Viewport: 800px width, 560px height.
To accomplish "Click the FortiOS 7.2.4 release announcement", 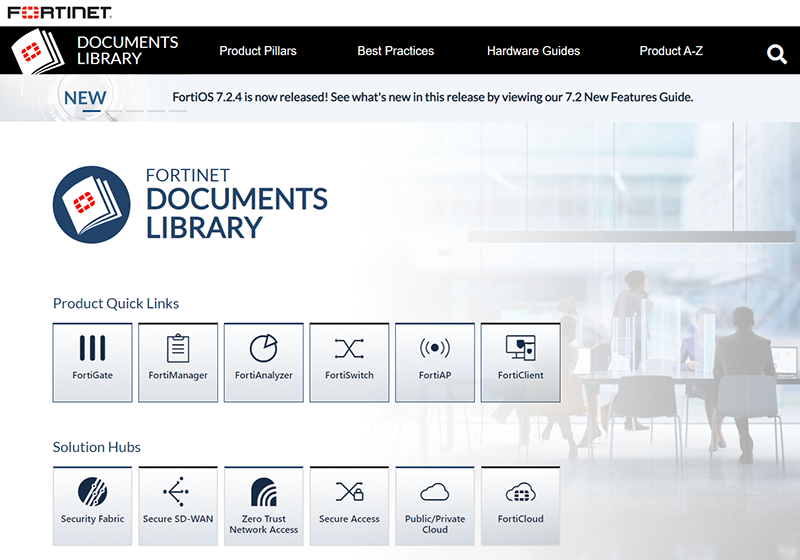I will 433,97.
